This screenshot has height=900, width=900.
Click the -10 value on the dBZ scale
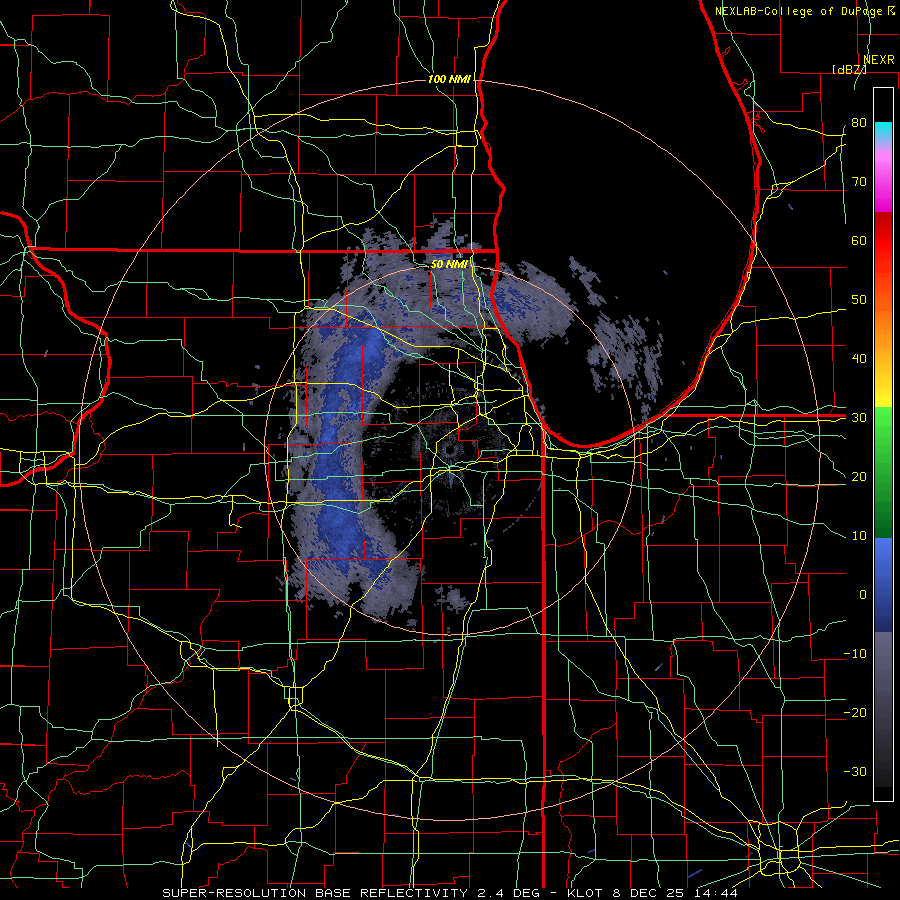tap(855, 654)
